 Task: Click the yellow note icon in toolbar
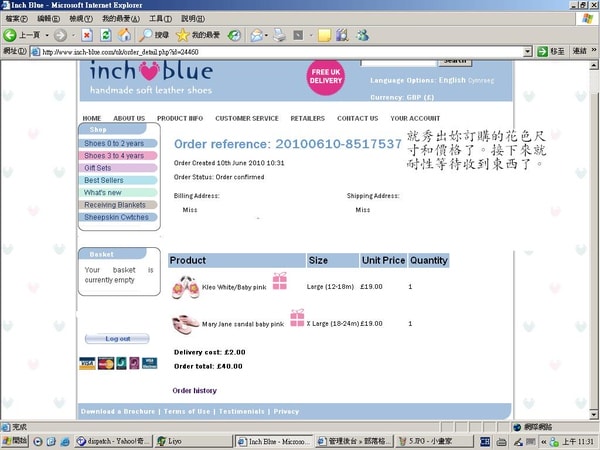pos(324,36)
